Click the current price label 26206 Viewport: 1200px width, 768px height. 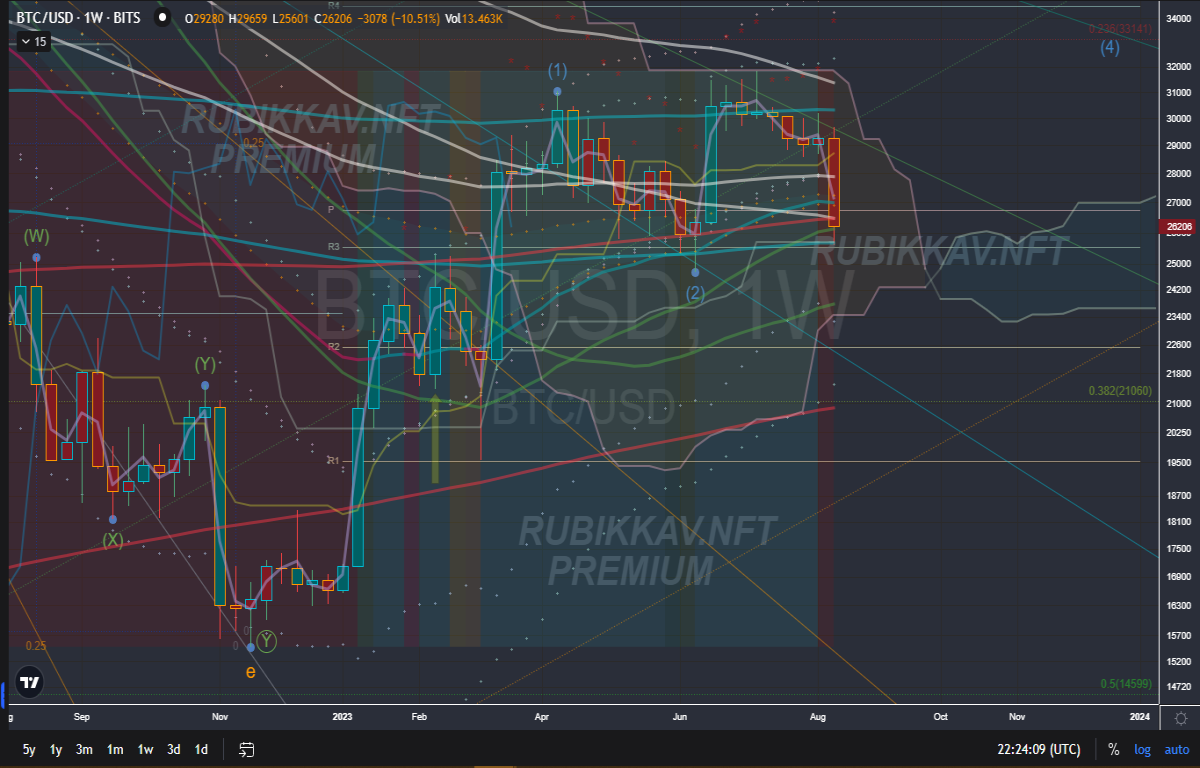tap(1180, 227)
